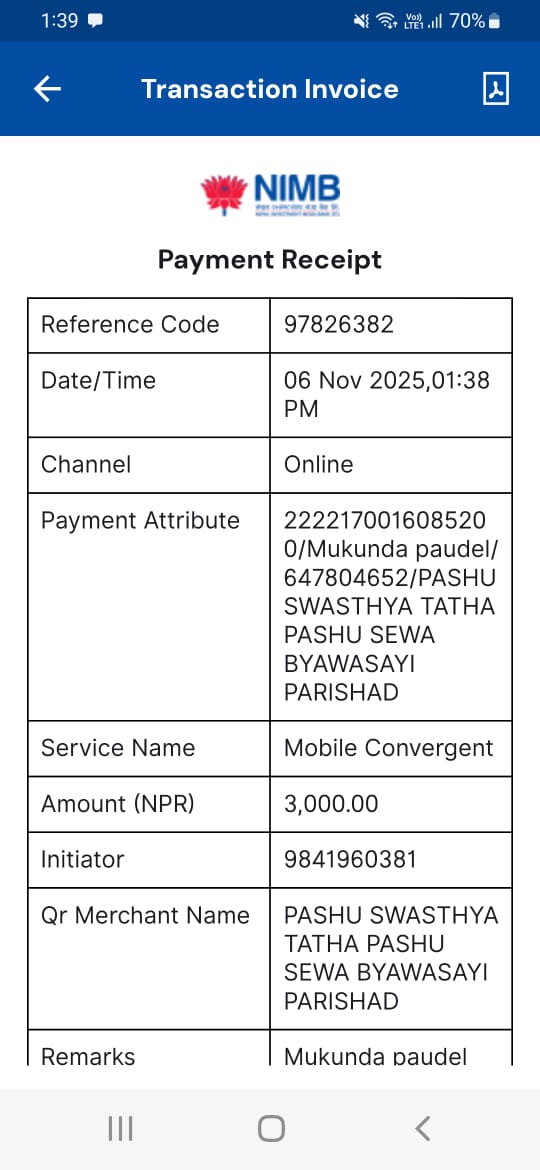Tap the Online channel value
The width and height of the screenshot is (540, 1170).
pyautogui.click(x=318, y=465)
